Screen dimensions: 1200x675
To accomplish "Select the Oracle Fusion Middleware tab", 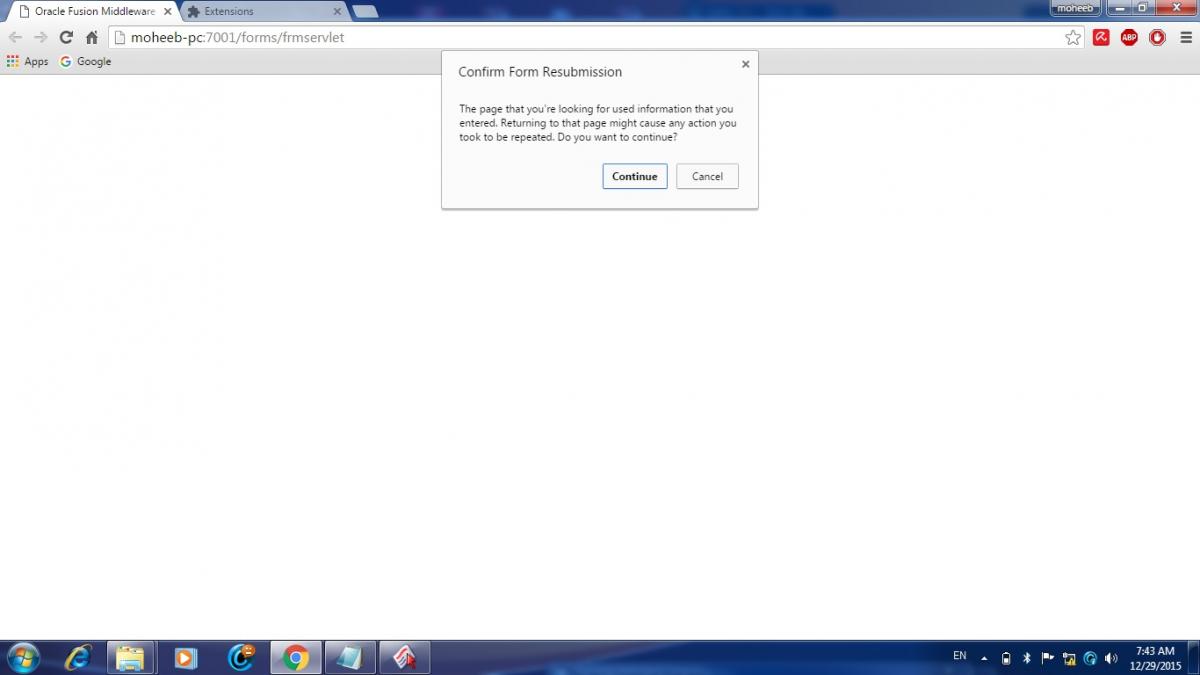I will pyautogui.click(x=90, y=11).
